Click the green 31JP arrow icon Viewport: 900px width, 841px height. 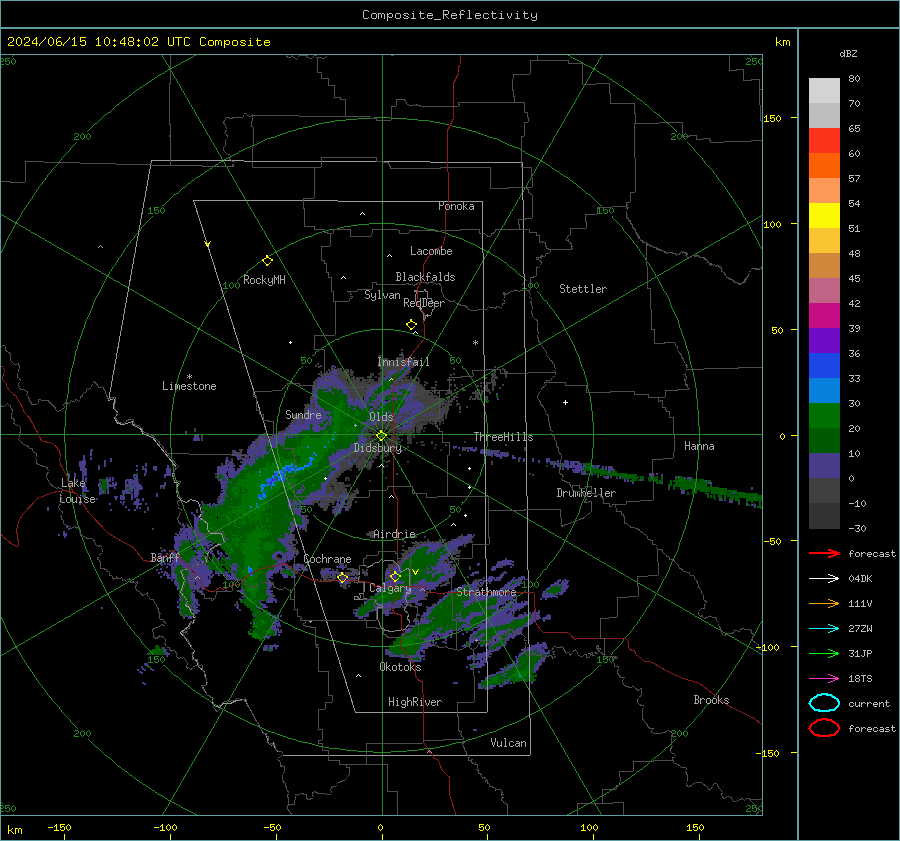824,653
